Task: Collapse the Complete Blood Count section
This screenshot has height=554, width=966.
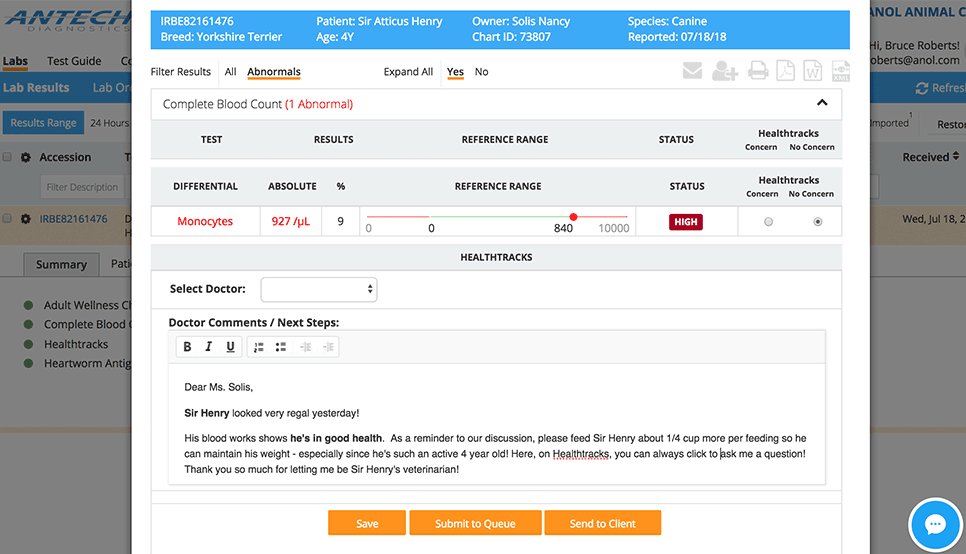Action: pos(822,103)
